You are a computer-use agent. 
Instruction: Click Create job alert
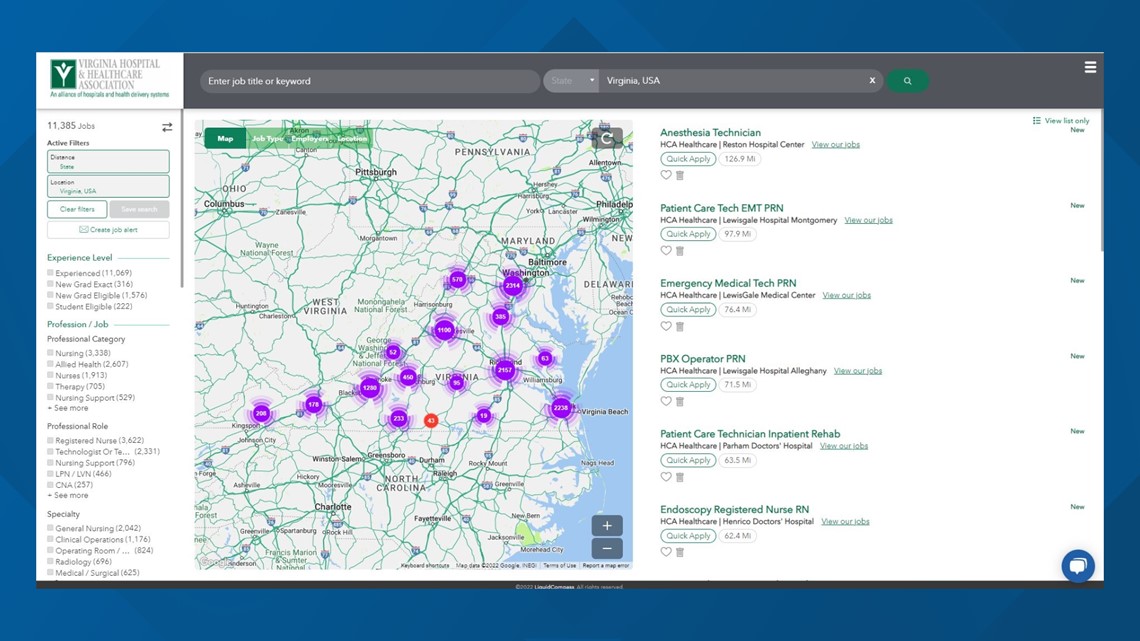click(108, 230)
